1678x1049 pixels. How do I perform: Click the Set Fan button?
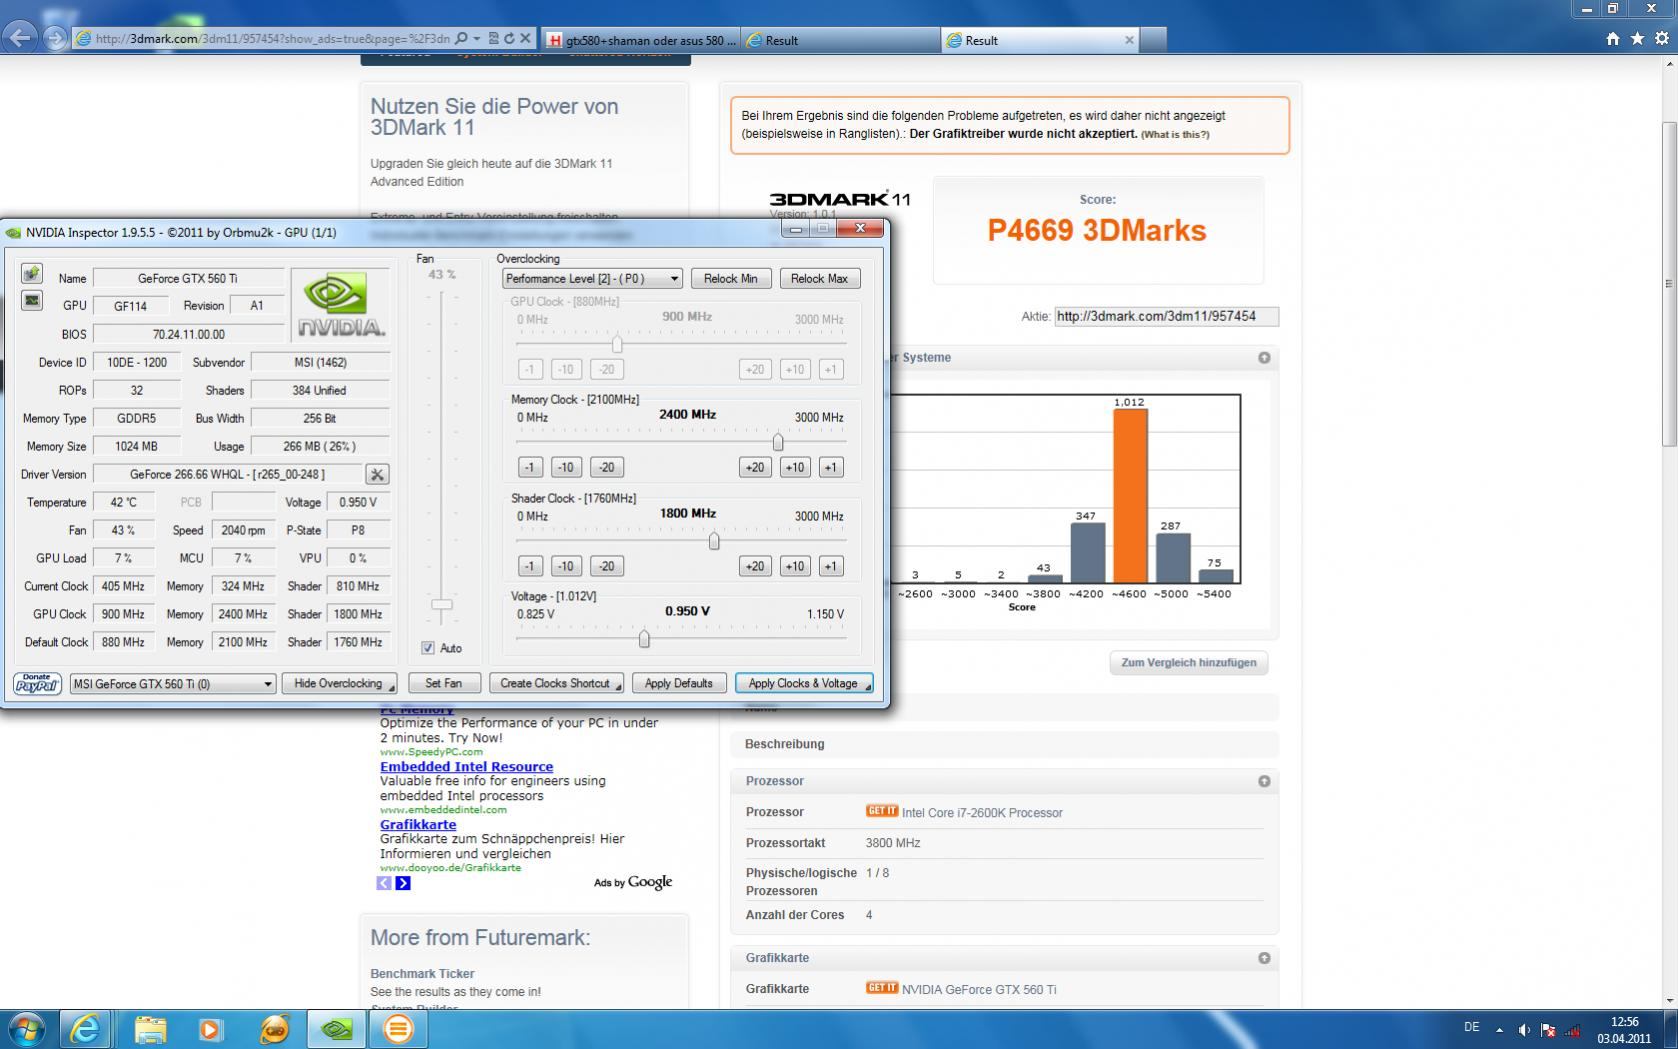coord(443,683)
